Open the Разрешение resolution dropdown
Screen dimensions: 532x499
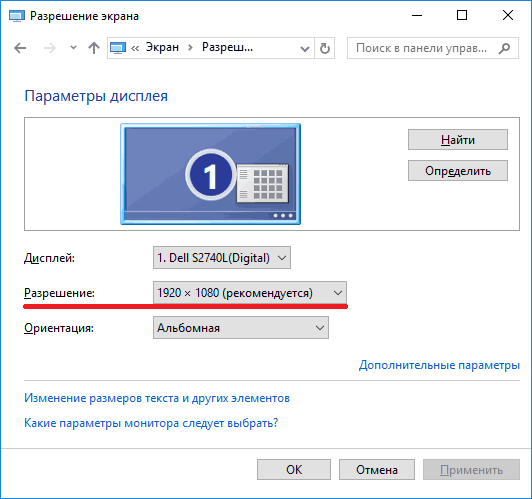(250, 292)
